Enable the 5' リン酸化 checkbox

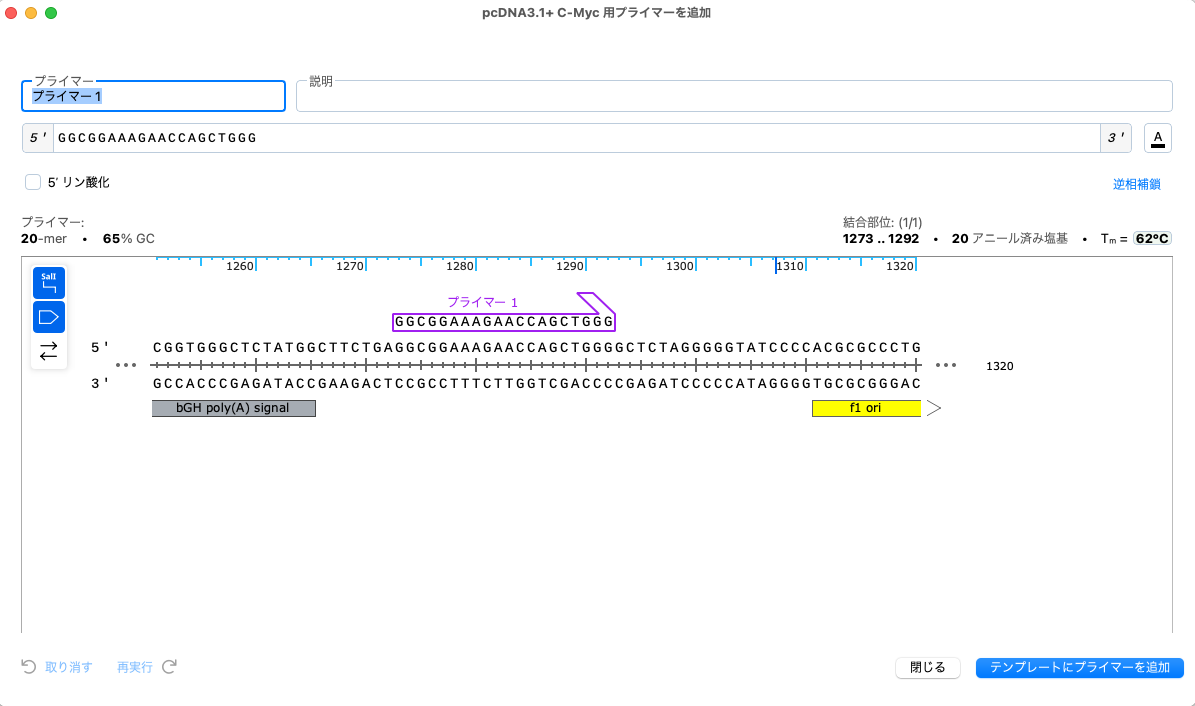pyautogui.click(x=32, y=181)
